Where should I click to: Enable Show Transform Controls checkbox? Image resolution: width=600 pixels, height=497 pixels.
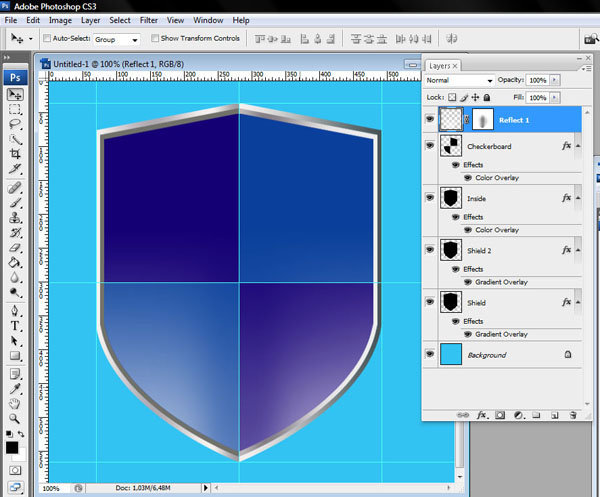[x=155, y=38]
